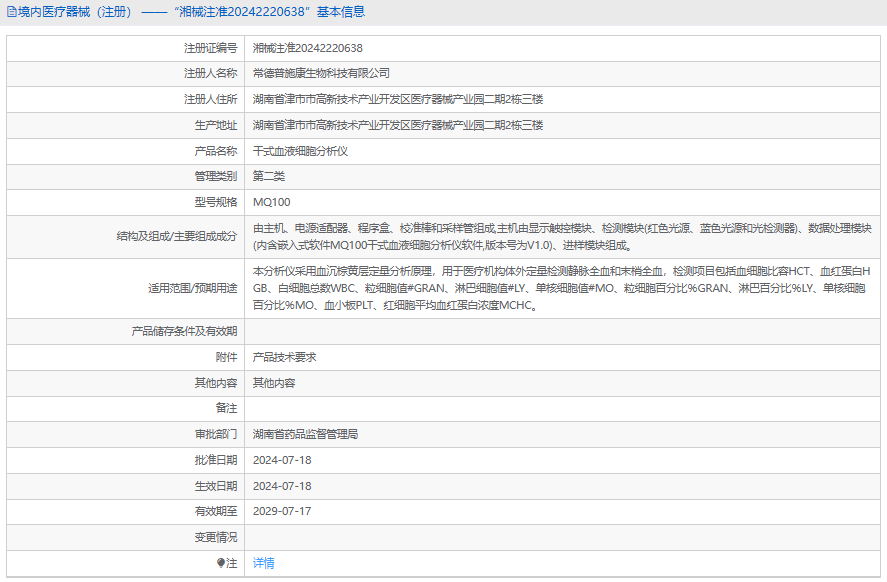Click the 结构及组成 description text
This screenshot has width=887, height=582.
(562, 236)
